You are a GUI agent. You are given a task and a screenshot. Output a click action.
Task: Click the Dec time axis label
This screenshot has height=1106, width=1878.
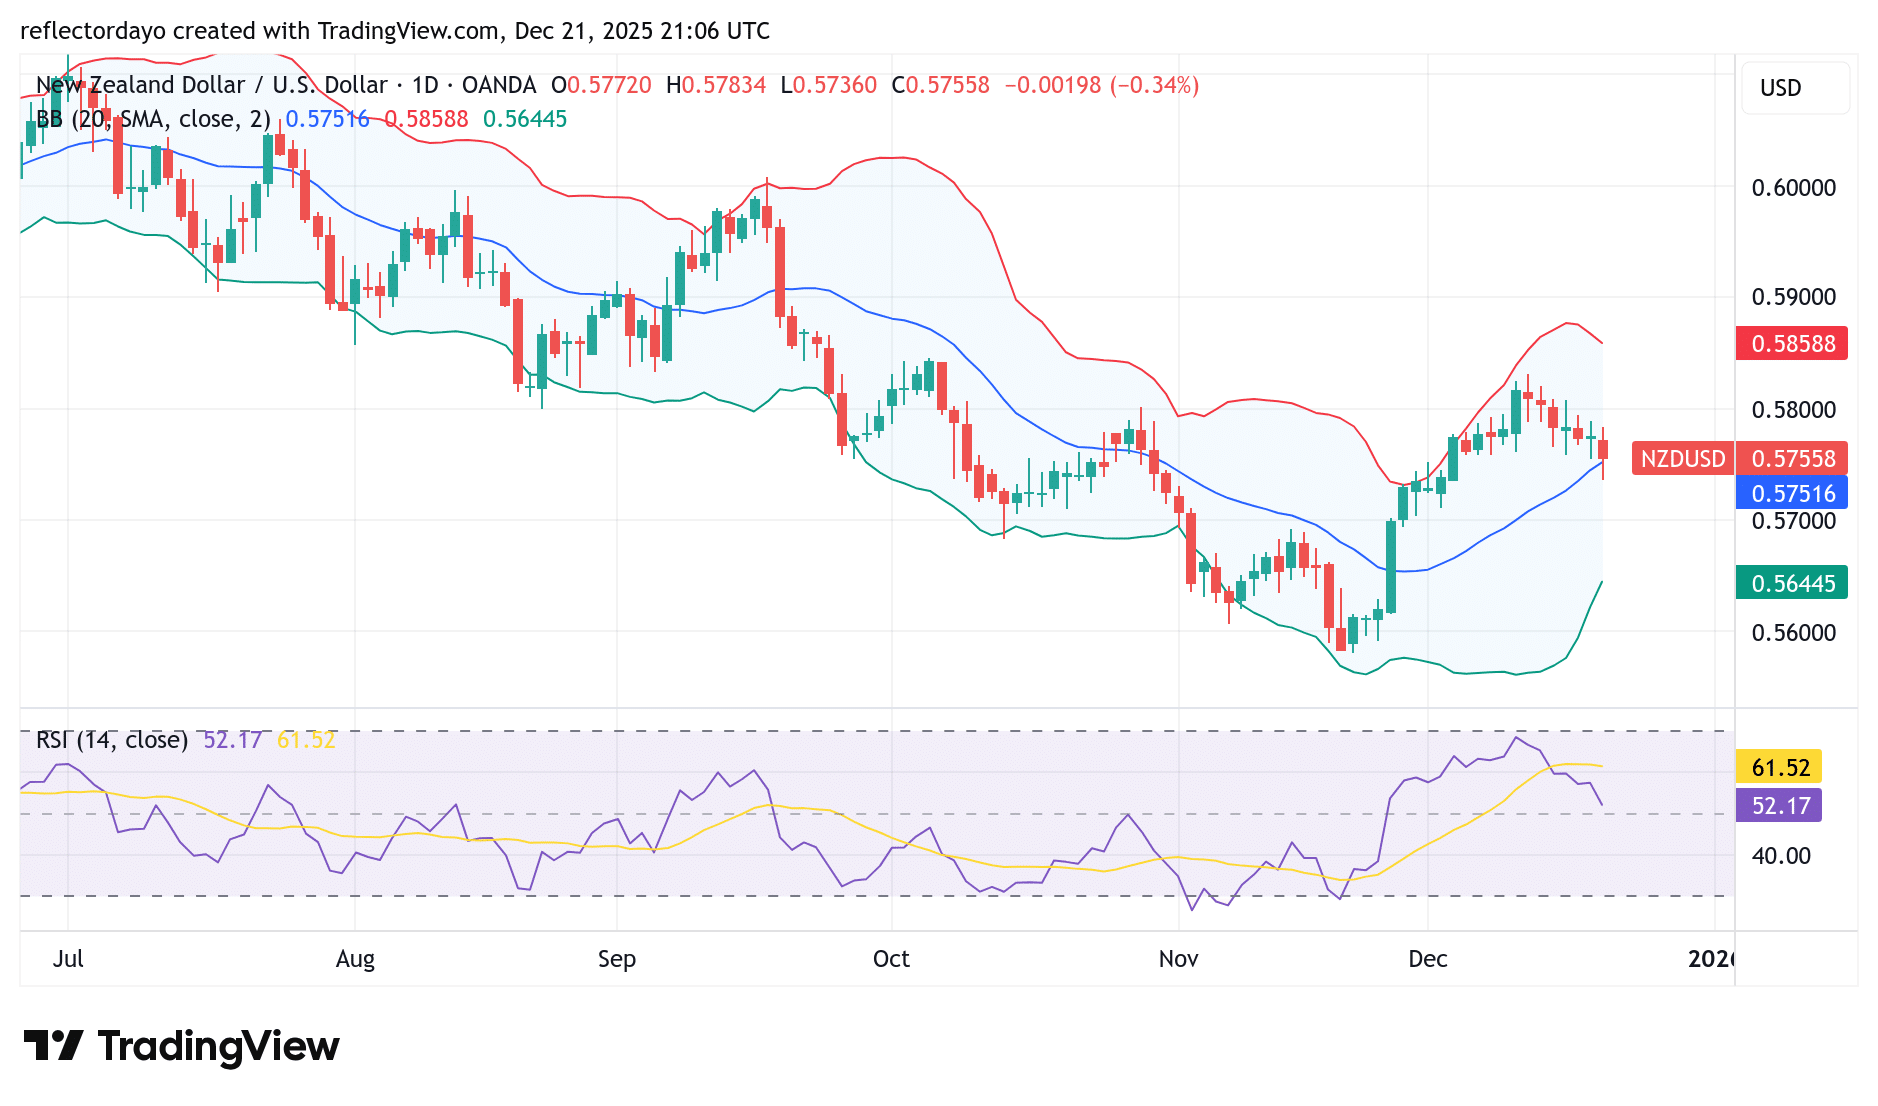click(x=1428, y=959)
